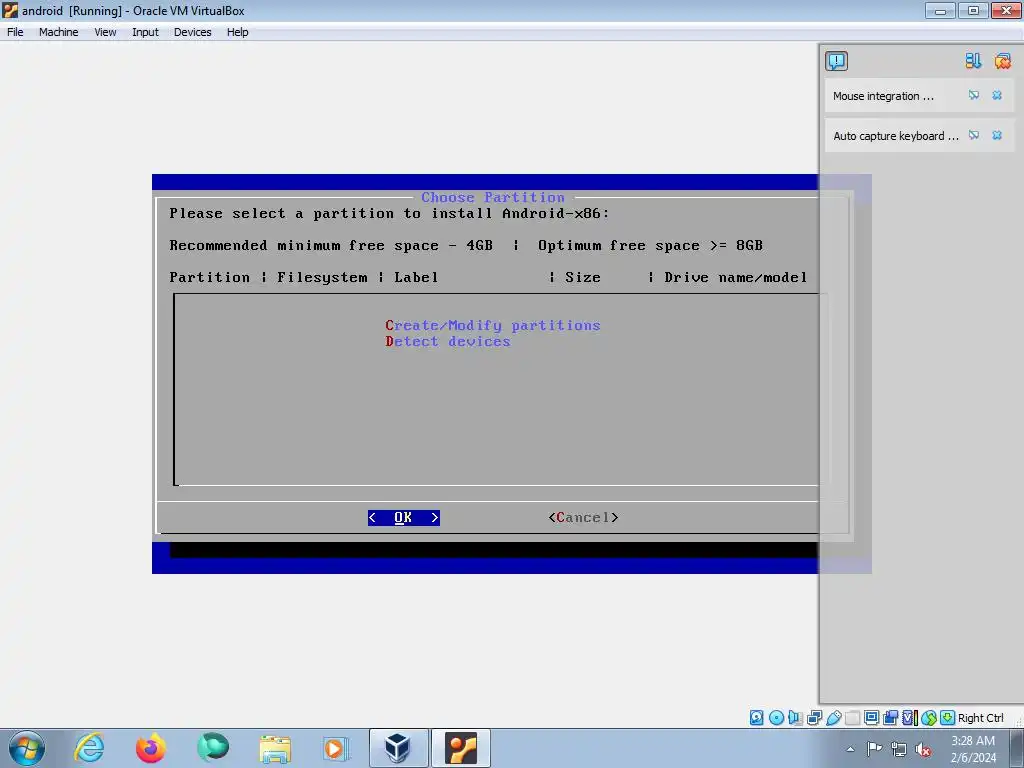Open Windows Explorer folder from taskbar
1024x768 pixels.
(275, 748)
